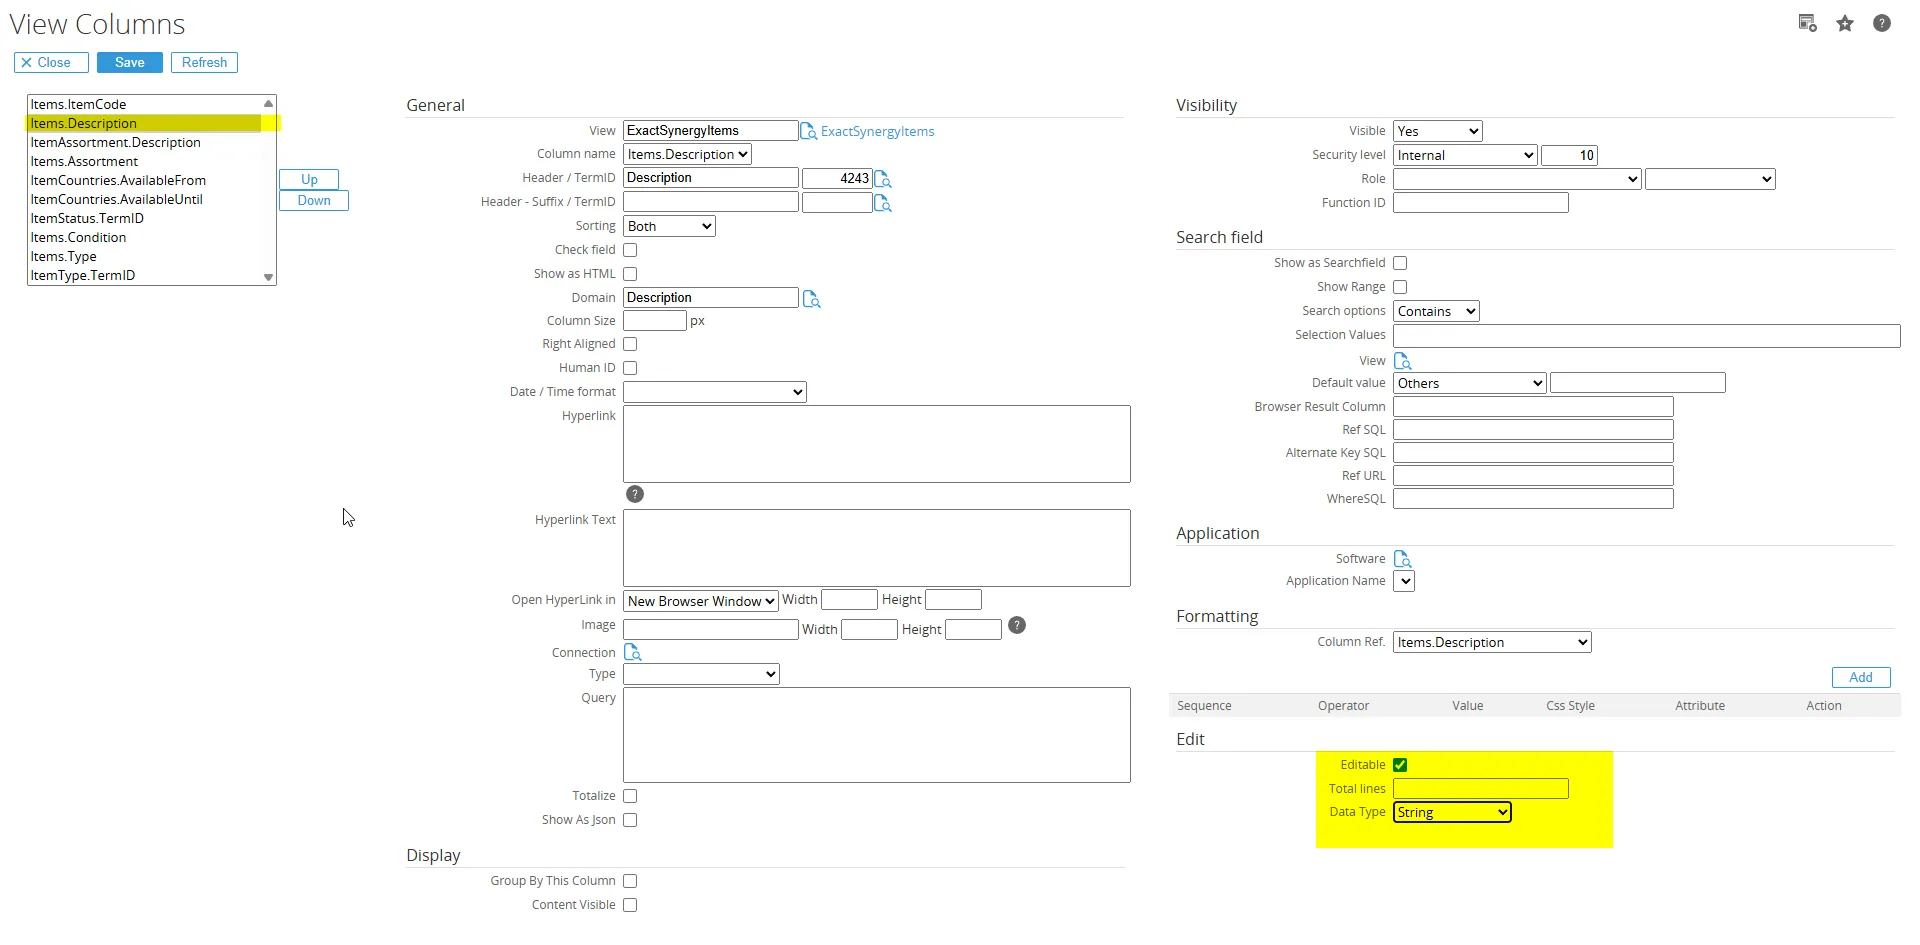
Task: Select Items.Assortment in the column list
Action: coord(84,161)
